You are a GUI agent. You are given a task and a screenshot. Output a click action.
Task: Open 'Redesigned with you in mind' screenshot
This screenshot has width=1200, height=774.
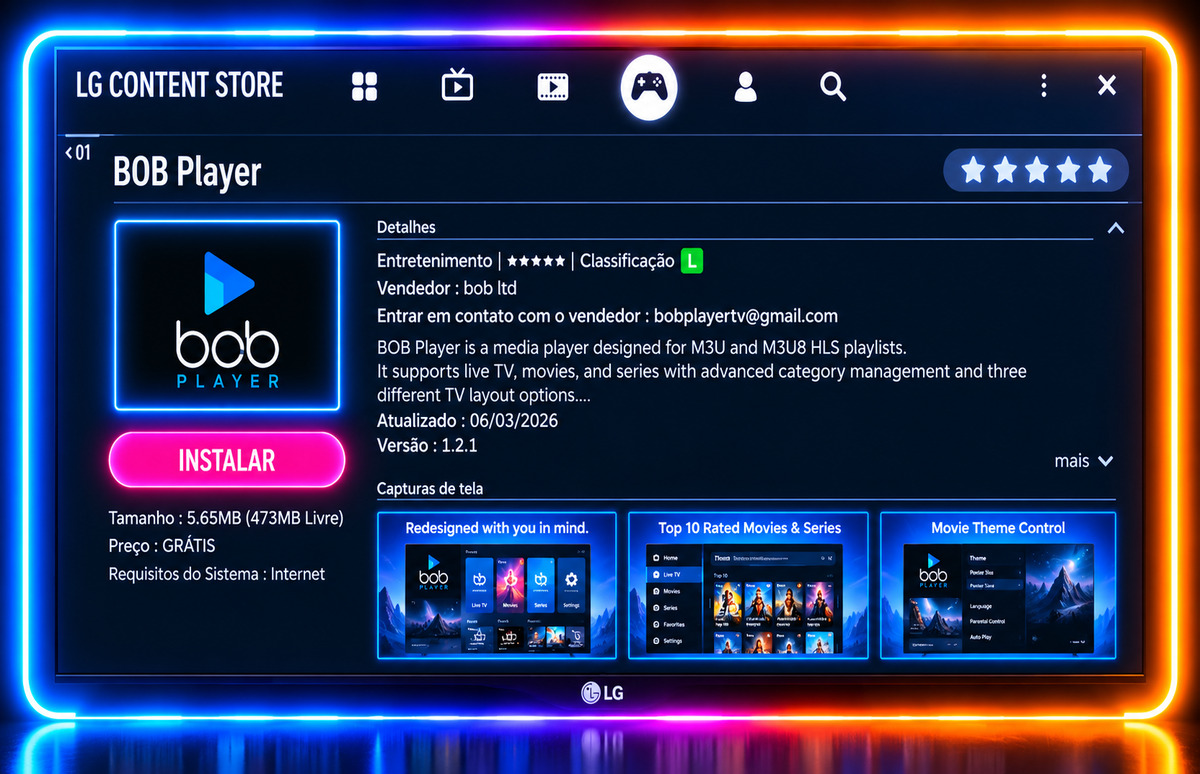pyautogui.click(x=497, y=585)
